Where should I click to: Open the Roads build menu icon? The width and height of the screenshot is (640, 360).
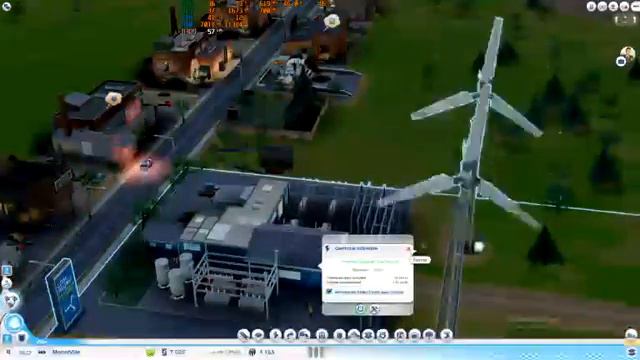click(x=244, y=335)
